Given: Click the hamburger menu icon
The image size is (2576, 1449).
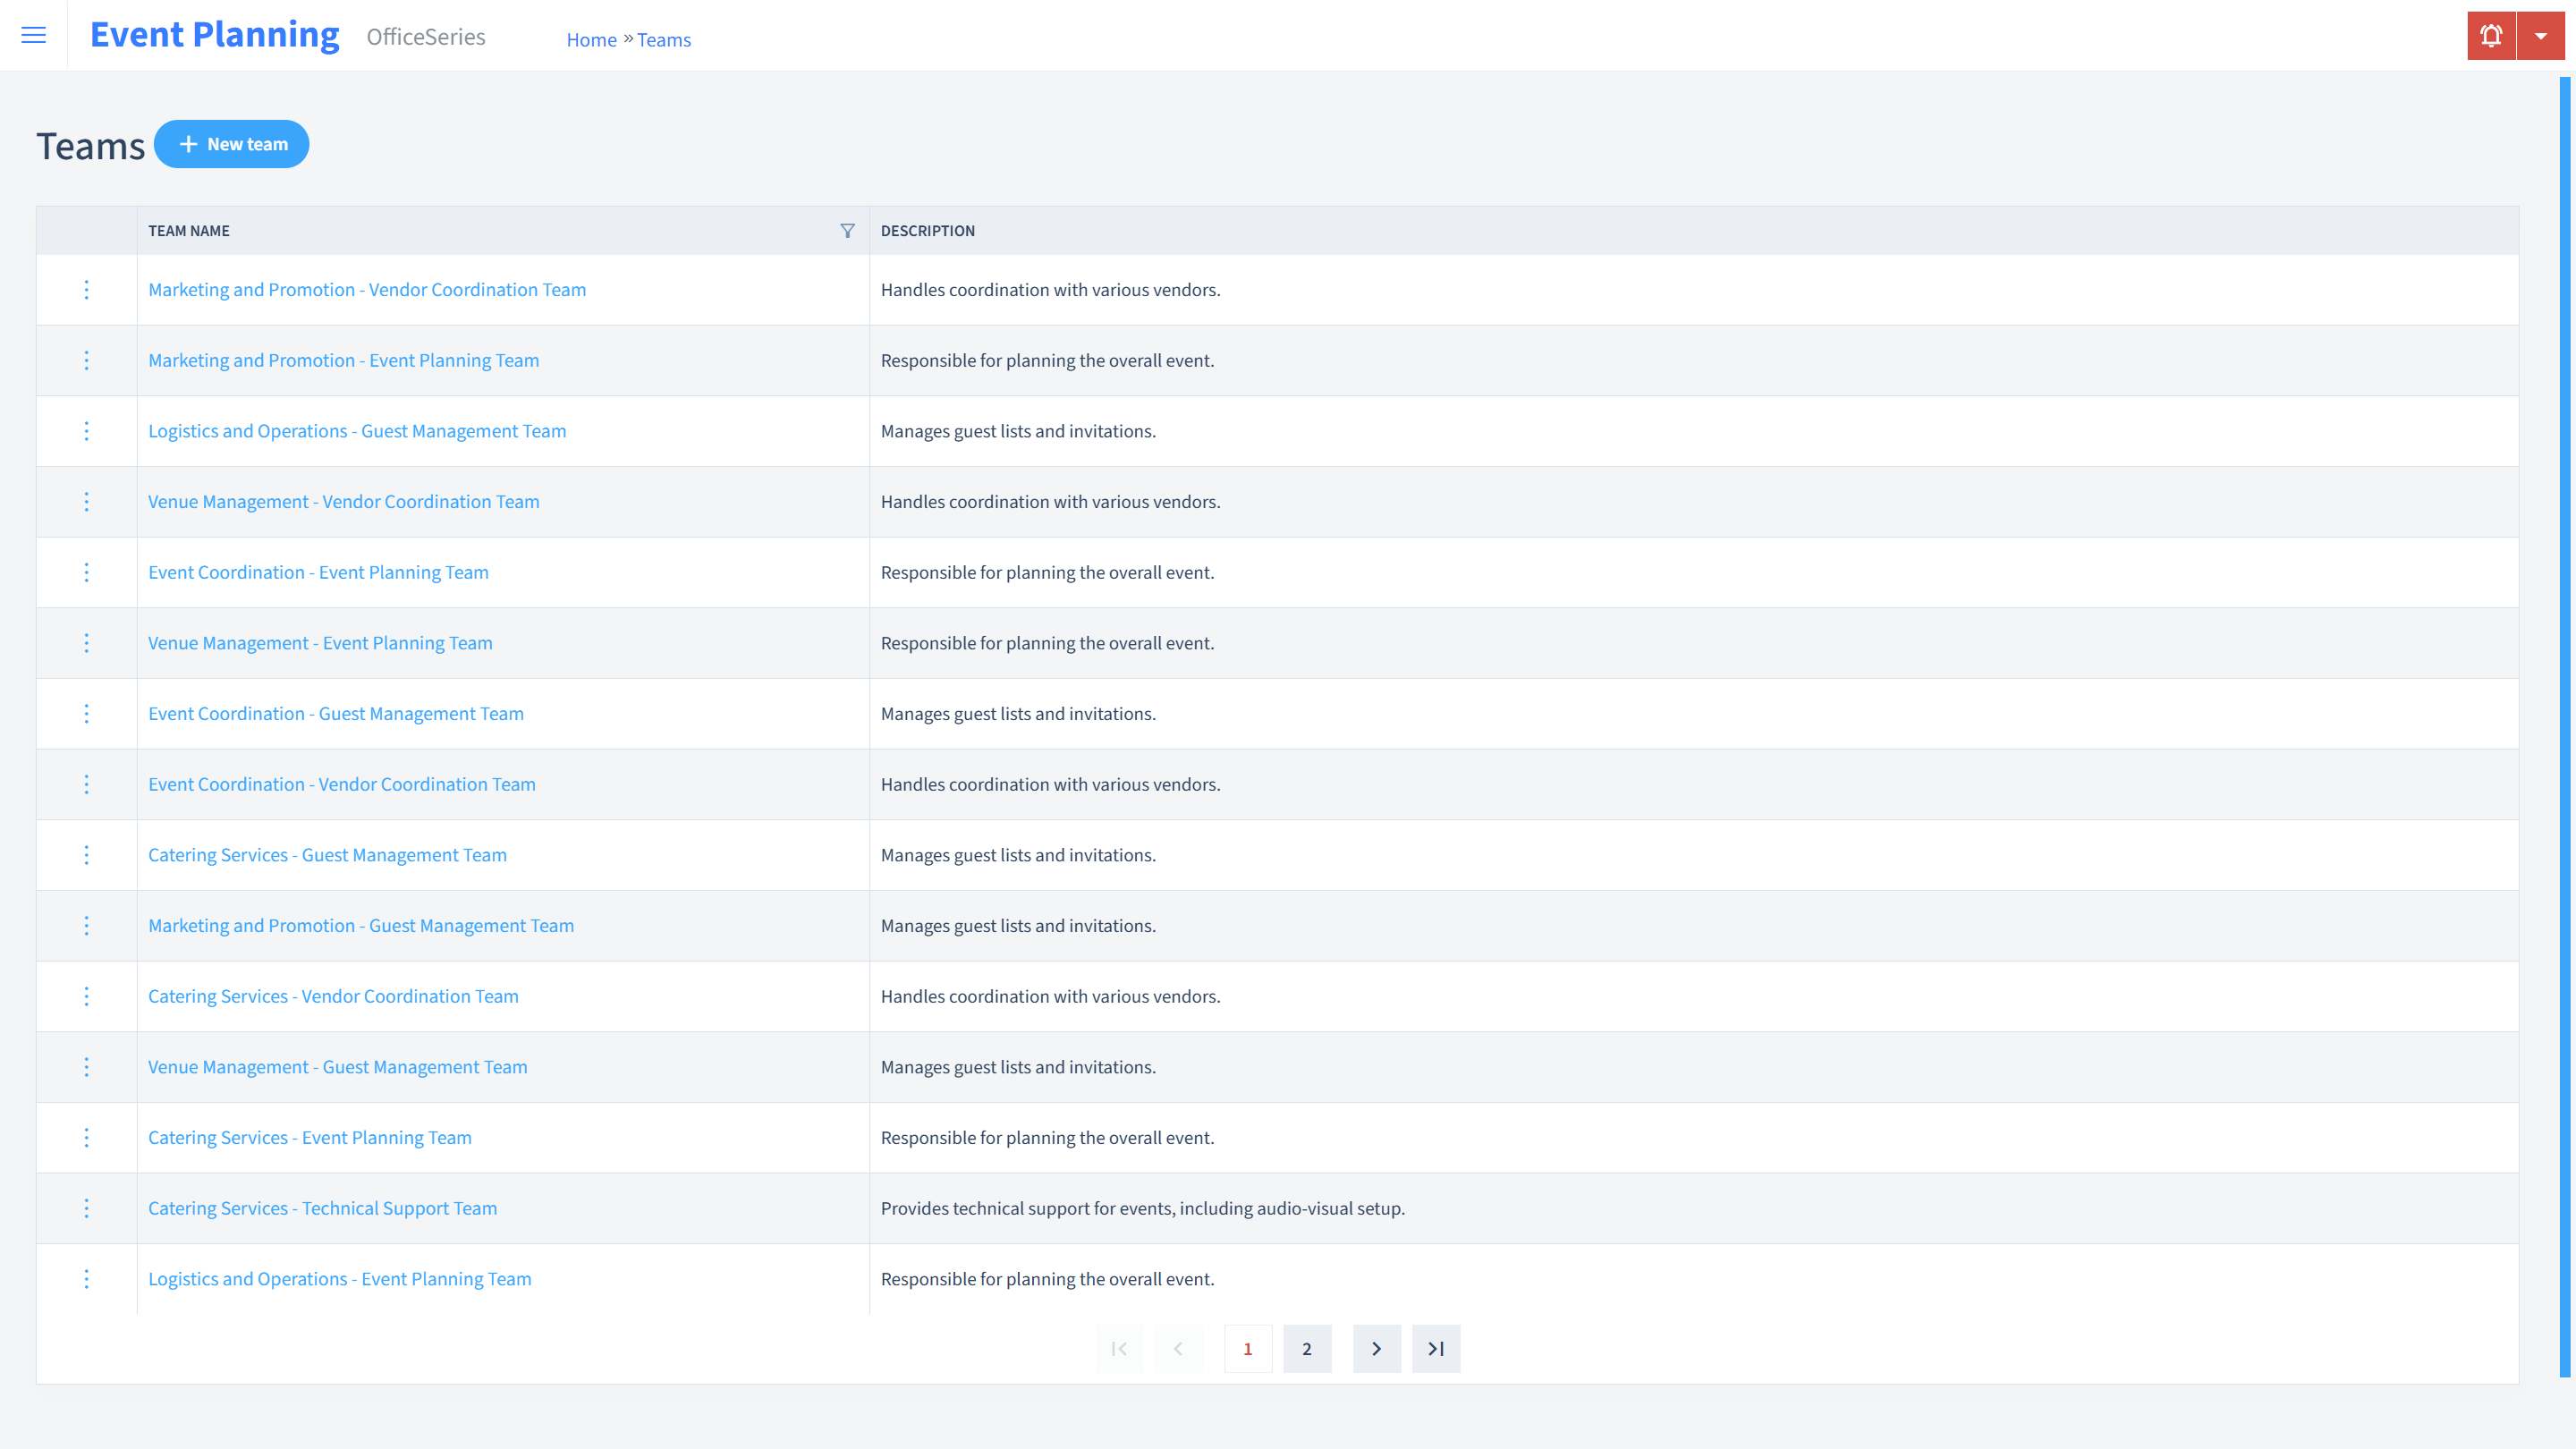Looking at the screenshot, I should pyautogui.click(x=34, y=36).
